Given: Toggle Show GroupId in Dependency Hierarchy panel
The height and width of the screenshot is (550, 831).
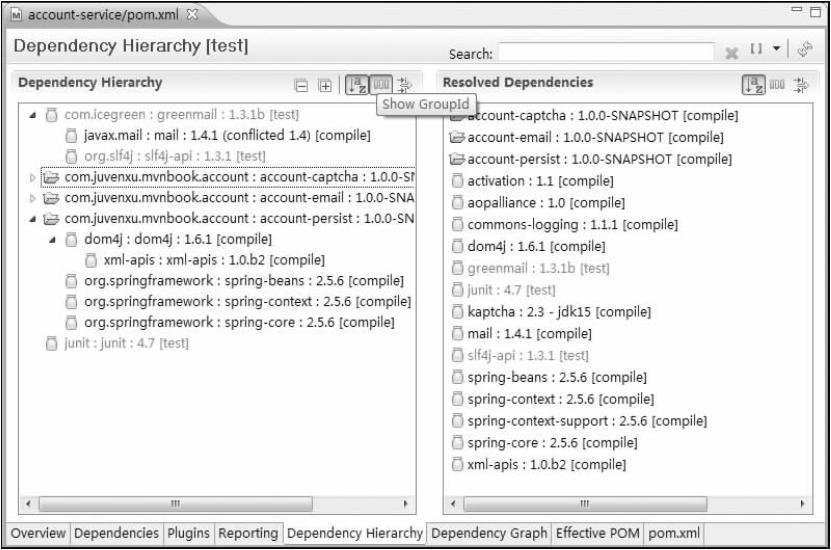Looking at the screenshot, I should tap(381, 85).
